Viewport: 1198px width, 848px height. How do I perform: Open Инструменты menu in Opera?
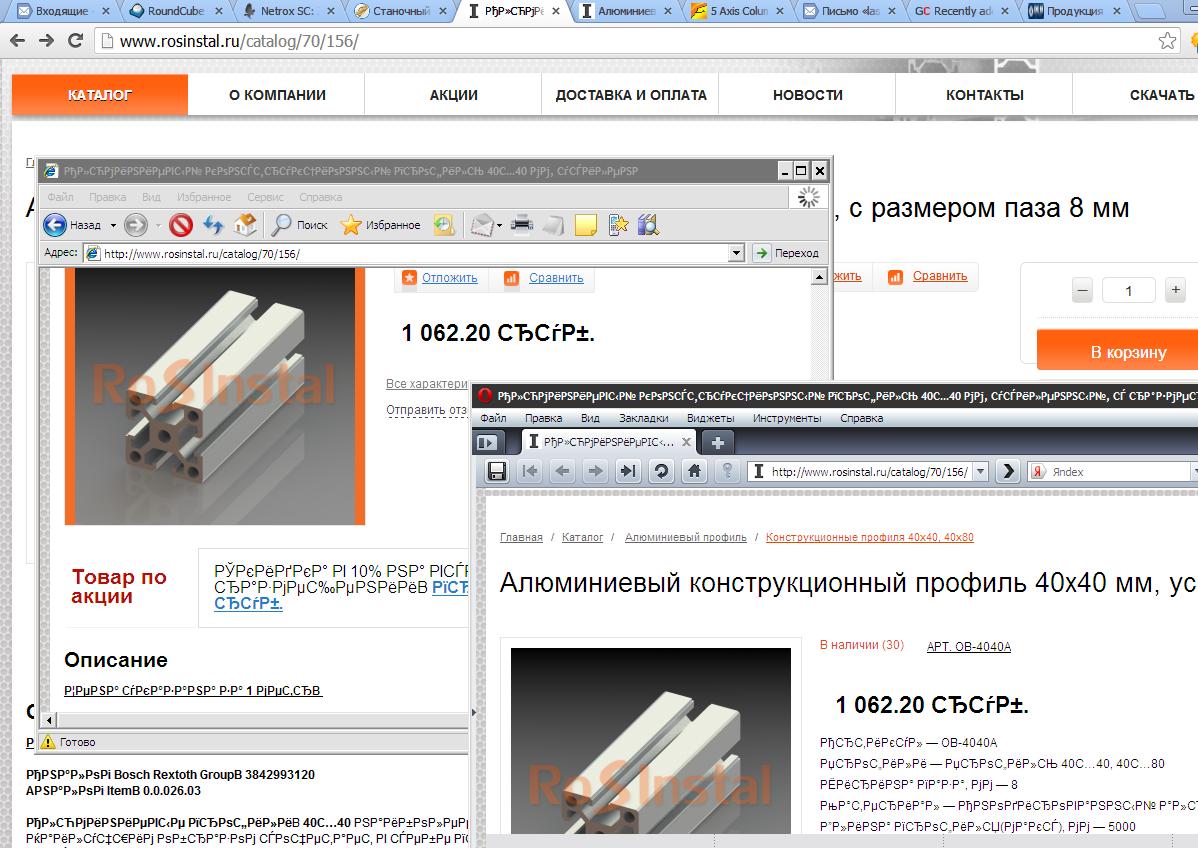pyautogui.click(x=787, y=418)
